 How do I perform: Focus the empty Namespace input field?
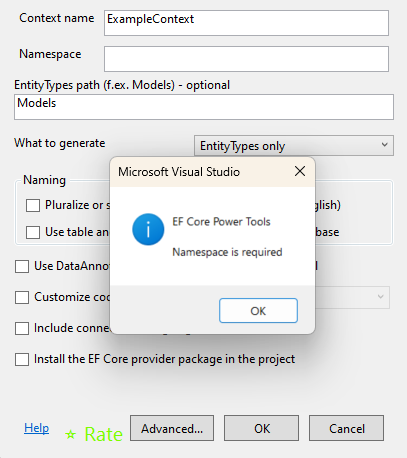[x=246, y=59]
